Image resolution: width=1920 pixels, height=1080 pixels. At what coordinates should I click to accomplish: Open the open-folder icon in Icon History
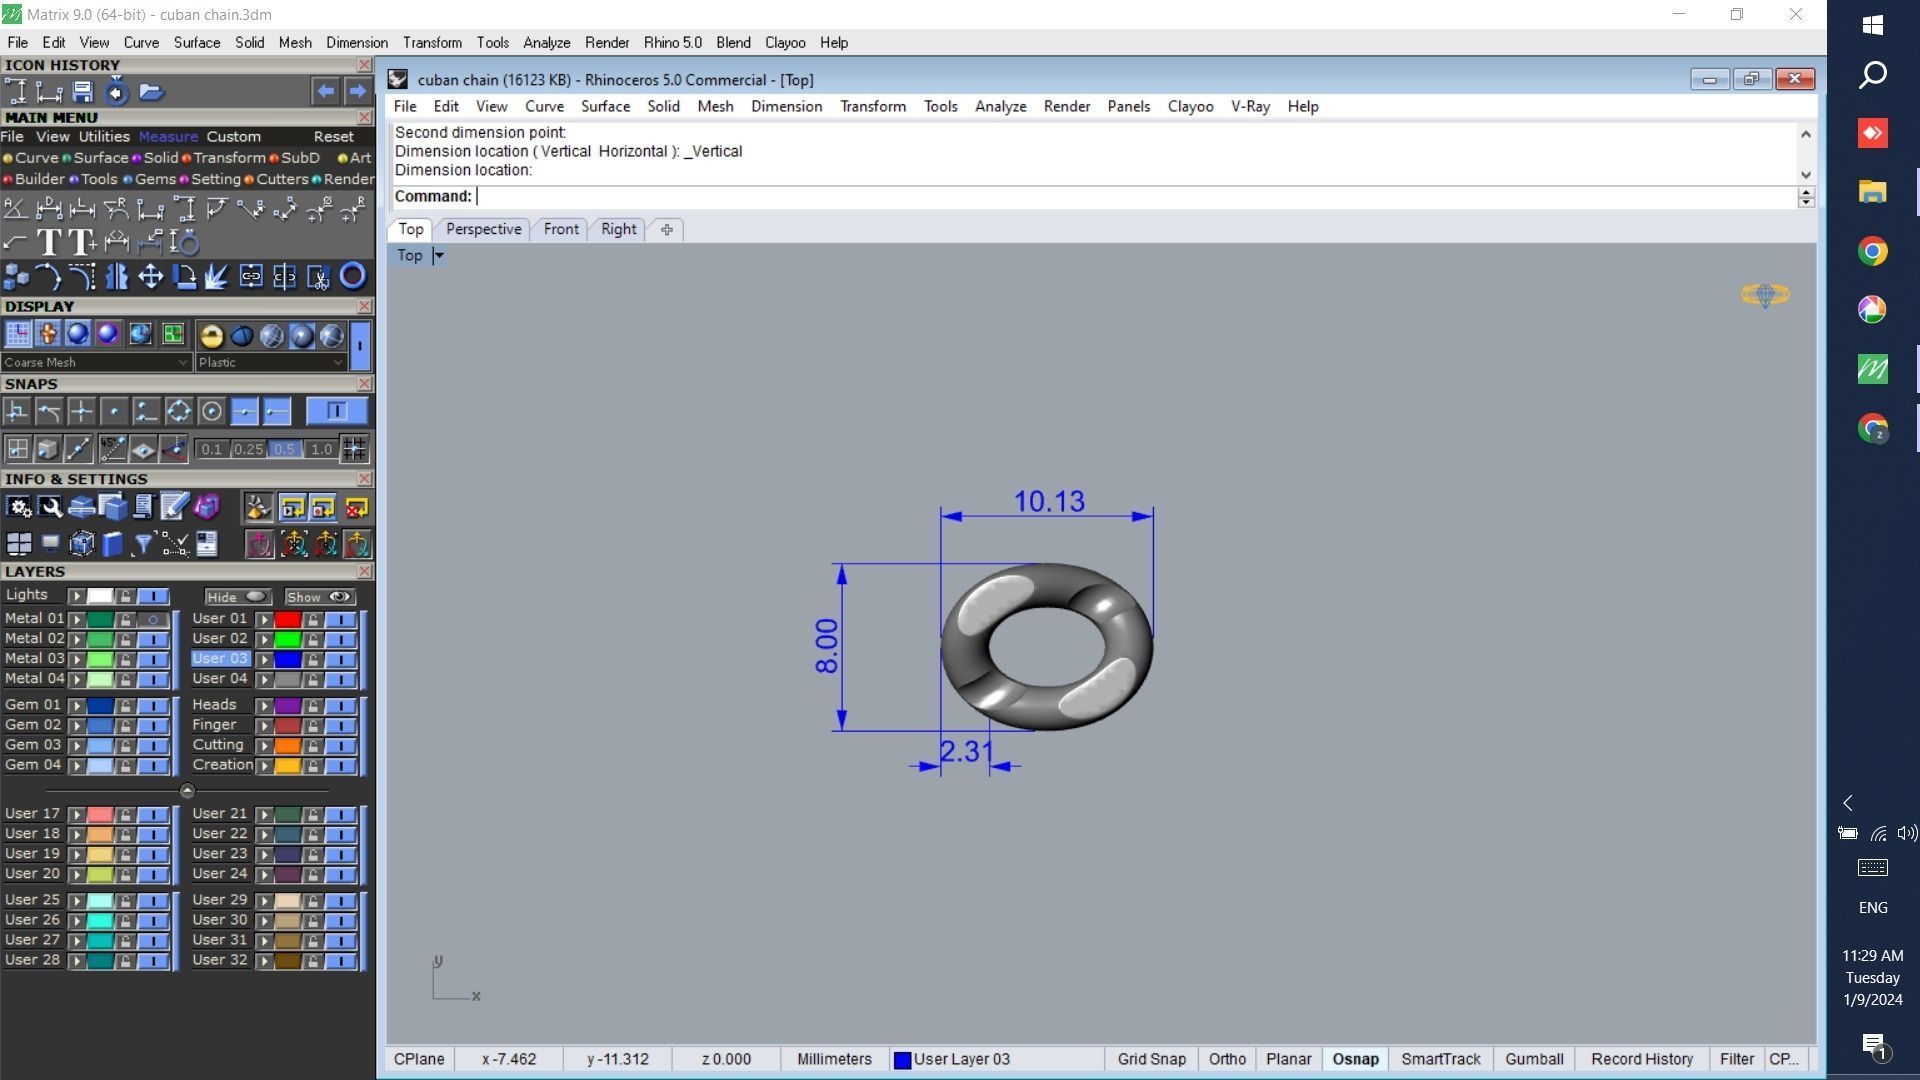pyautogui.click(x=151, y=92)
